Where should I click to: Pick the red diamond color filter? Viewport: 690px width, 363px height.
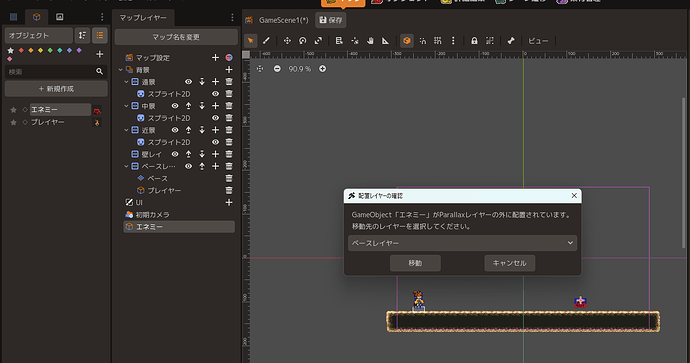click(x=21, y=50)
